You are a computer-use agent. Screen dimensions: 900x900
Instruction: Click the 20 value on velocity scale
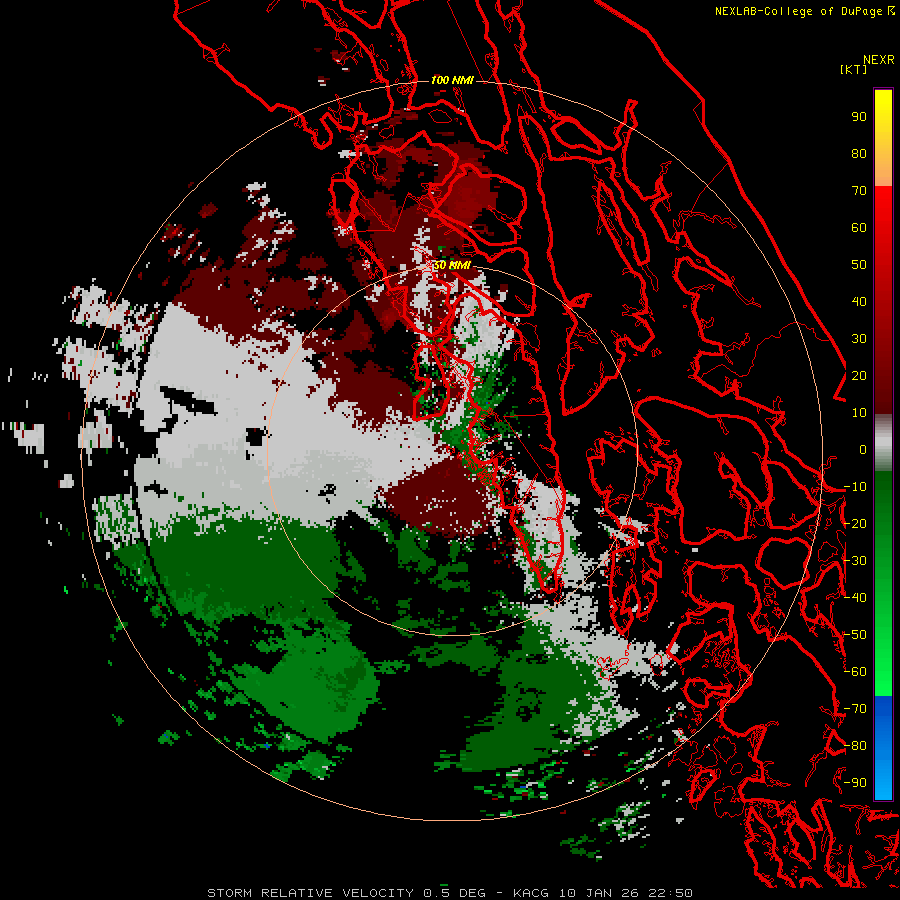[x=859, y=376]
